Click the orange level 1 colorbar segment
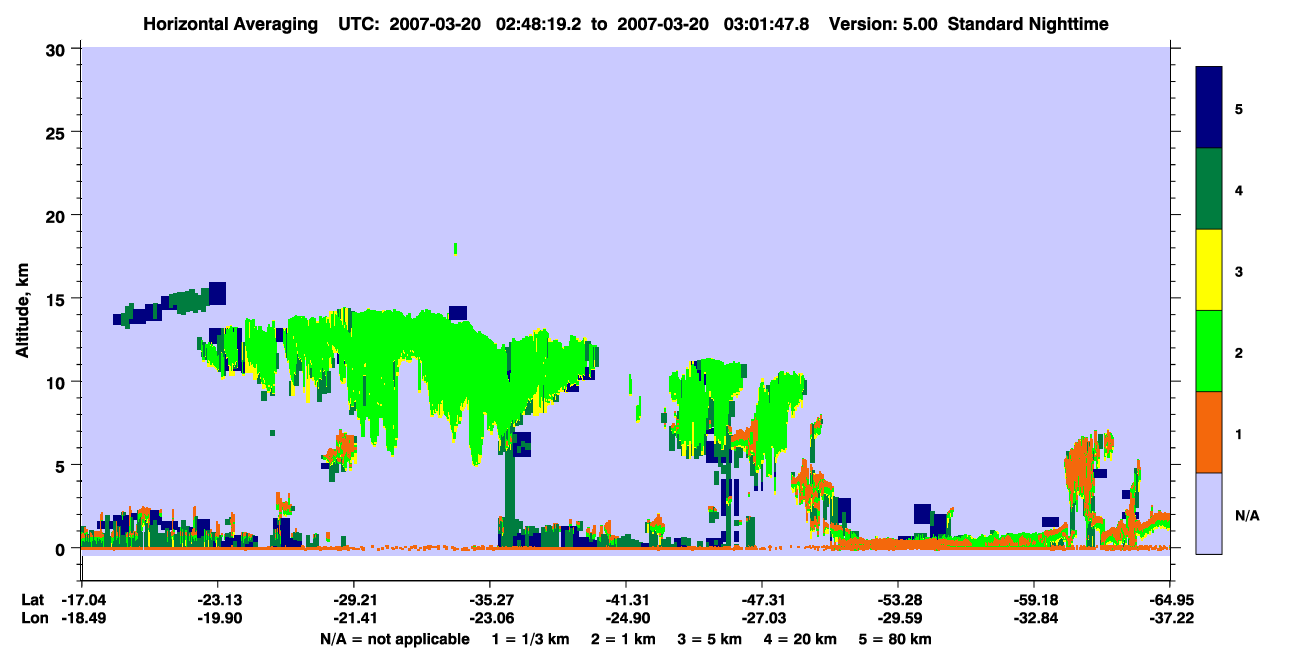This screenshot has width=1300, height=667. point(1209,432)
